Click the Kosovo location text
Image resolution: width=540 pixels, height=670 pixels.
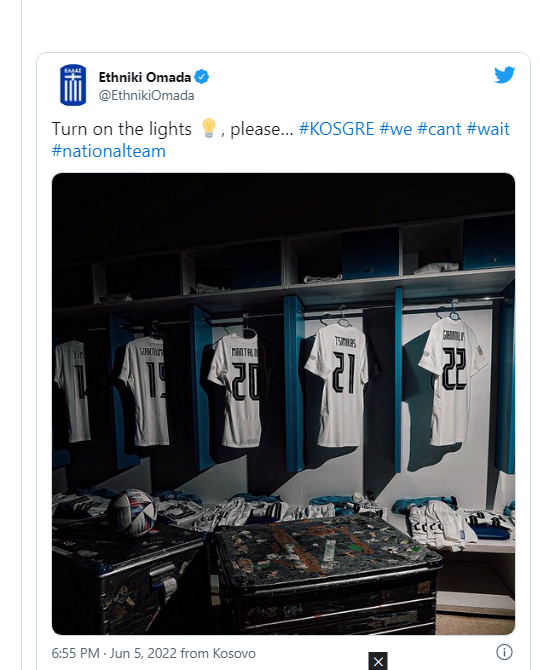pos(234,653)
